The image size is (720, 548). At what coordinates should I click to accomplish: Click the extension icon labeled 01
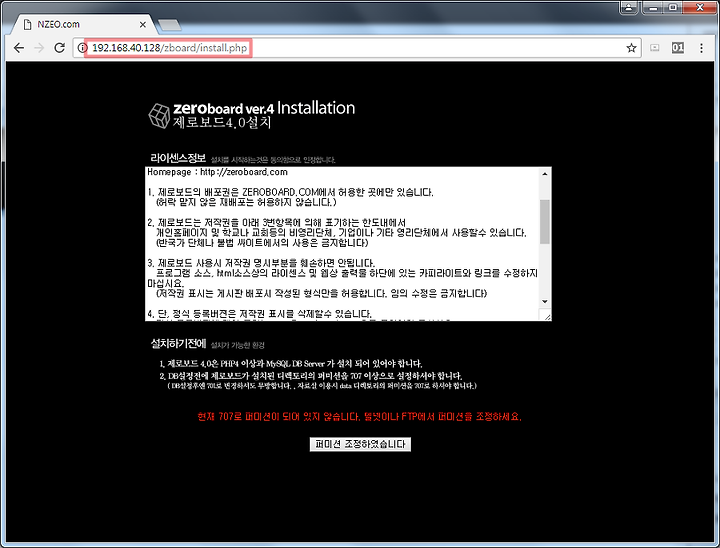[x=678, y=48]
